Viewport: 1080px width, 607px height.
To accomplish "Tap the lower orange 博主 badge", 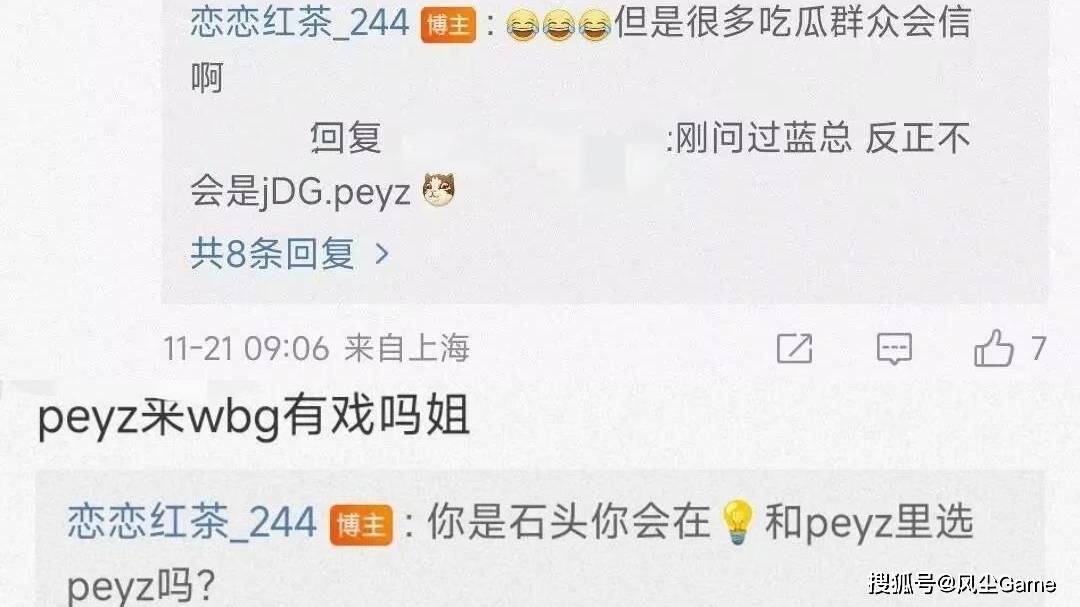I will click(x=361, y=525).
